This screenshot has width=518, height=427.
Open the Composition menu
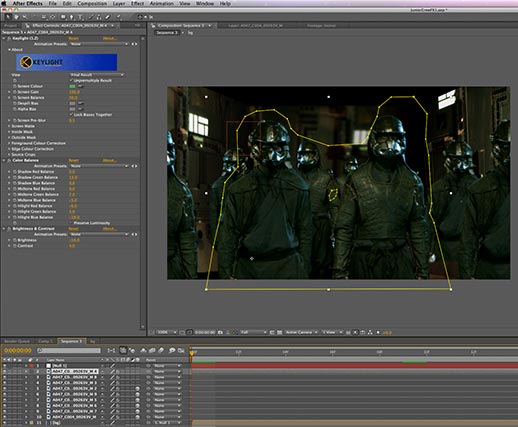[92, 3]
